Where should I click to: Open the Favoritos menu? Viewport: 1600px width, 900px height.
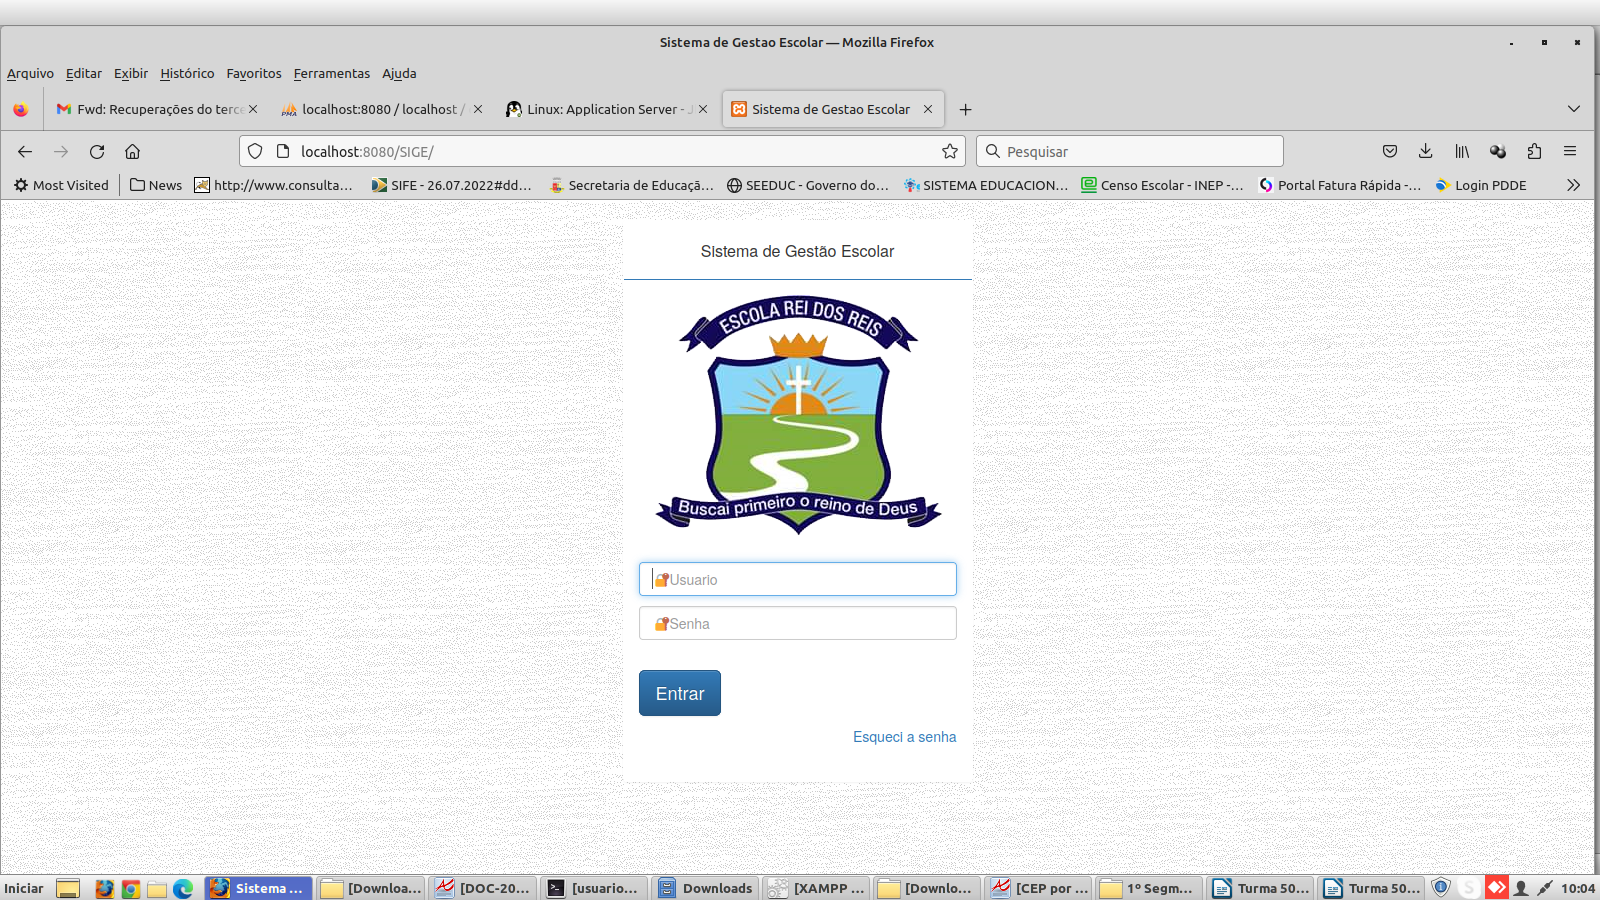click(x=254, y=73)
